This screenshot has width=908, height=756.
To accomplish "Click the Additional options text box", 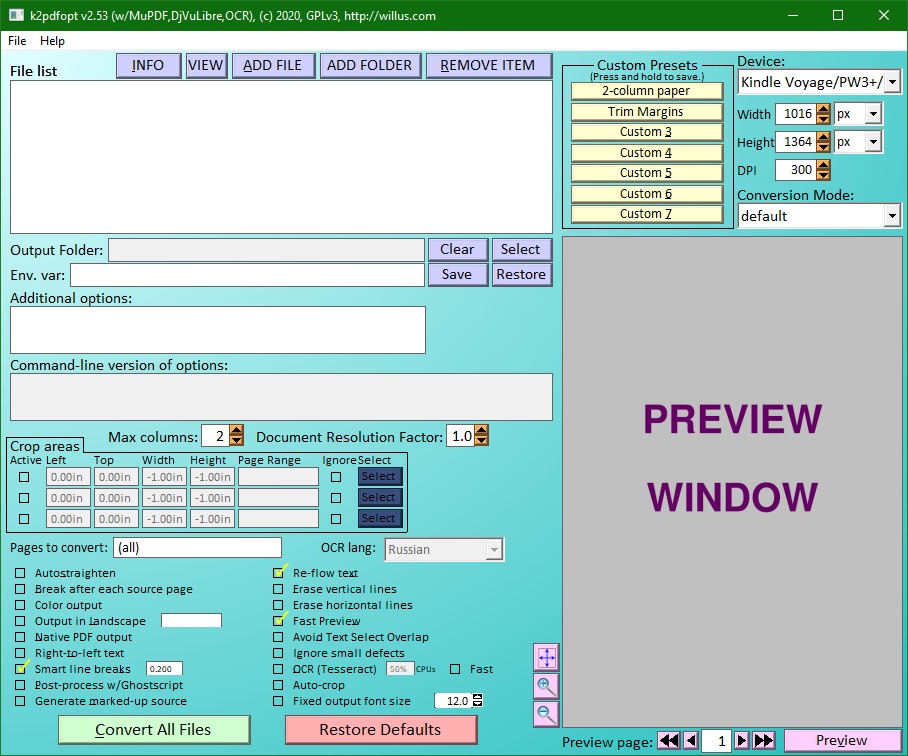I will point(218,330).
